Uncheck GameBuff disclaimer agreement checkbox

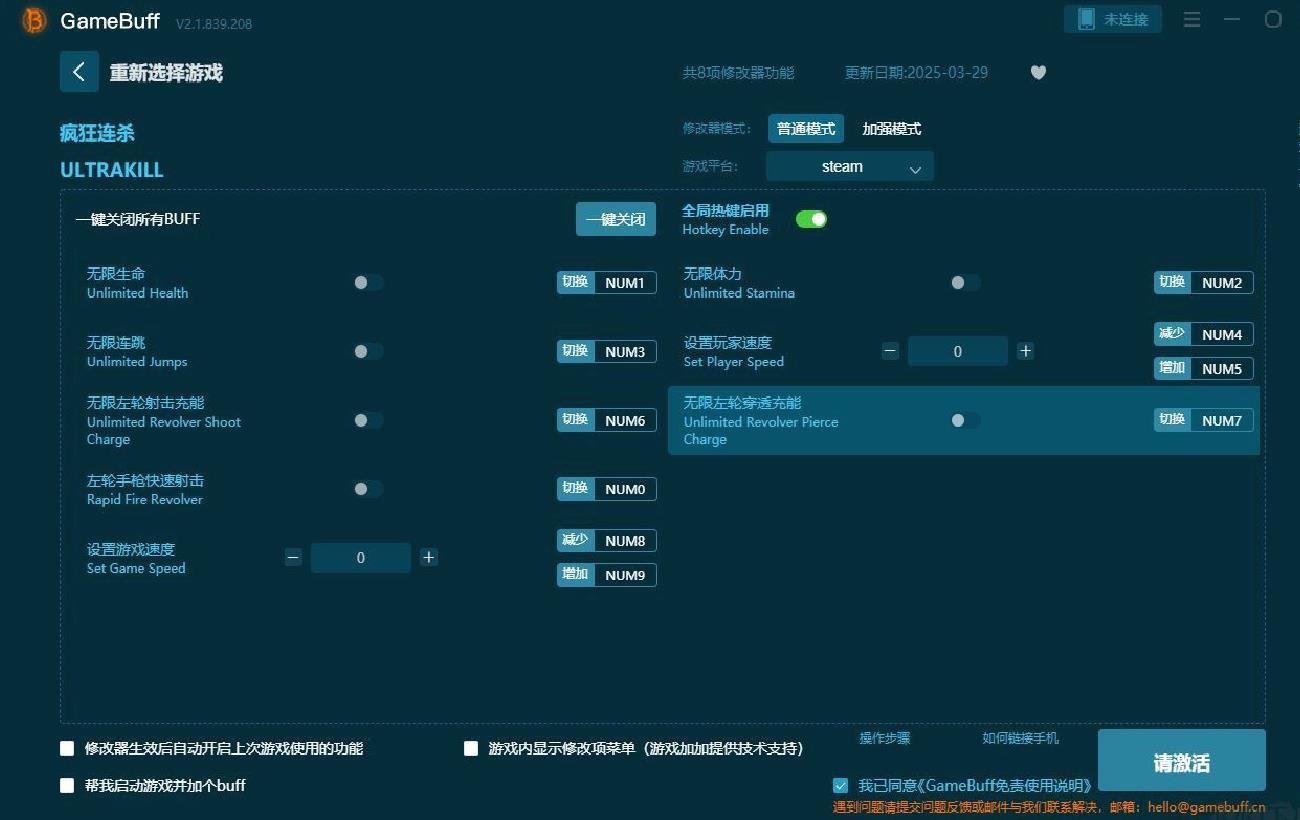point(840,785)
